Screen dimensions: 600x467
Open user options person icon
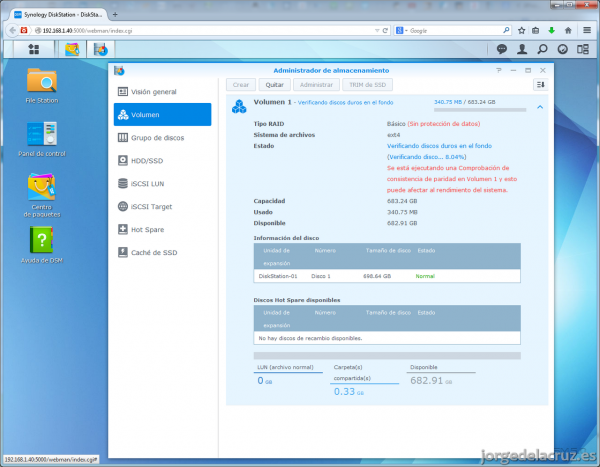[x=522, y=49]
